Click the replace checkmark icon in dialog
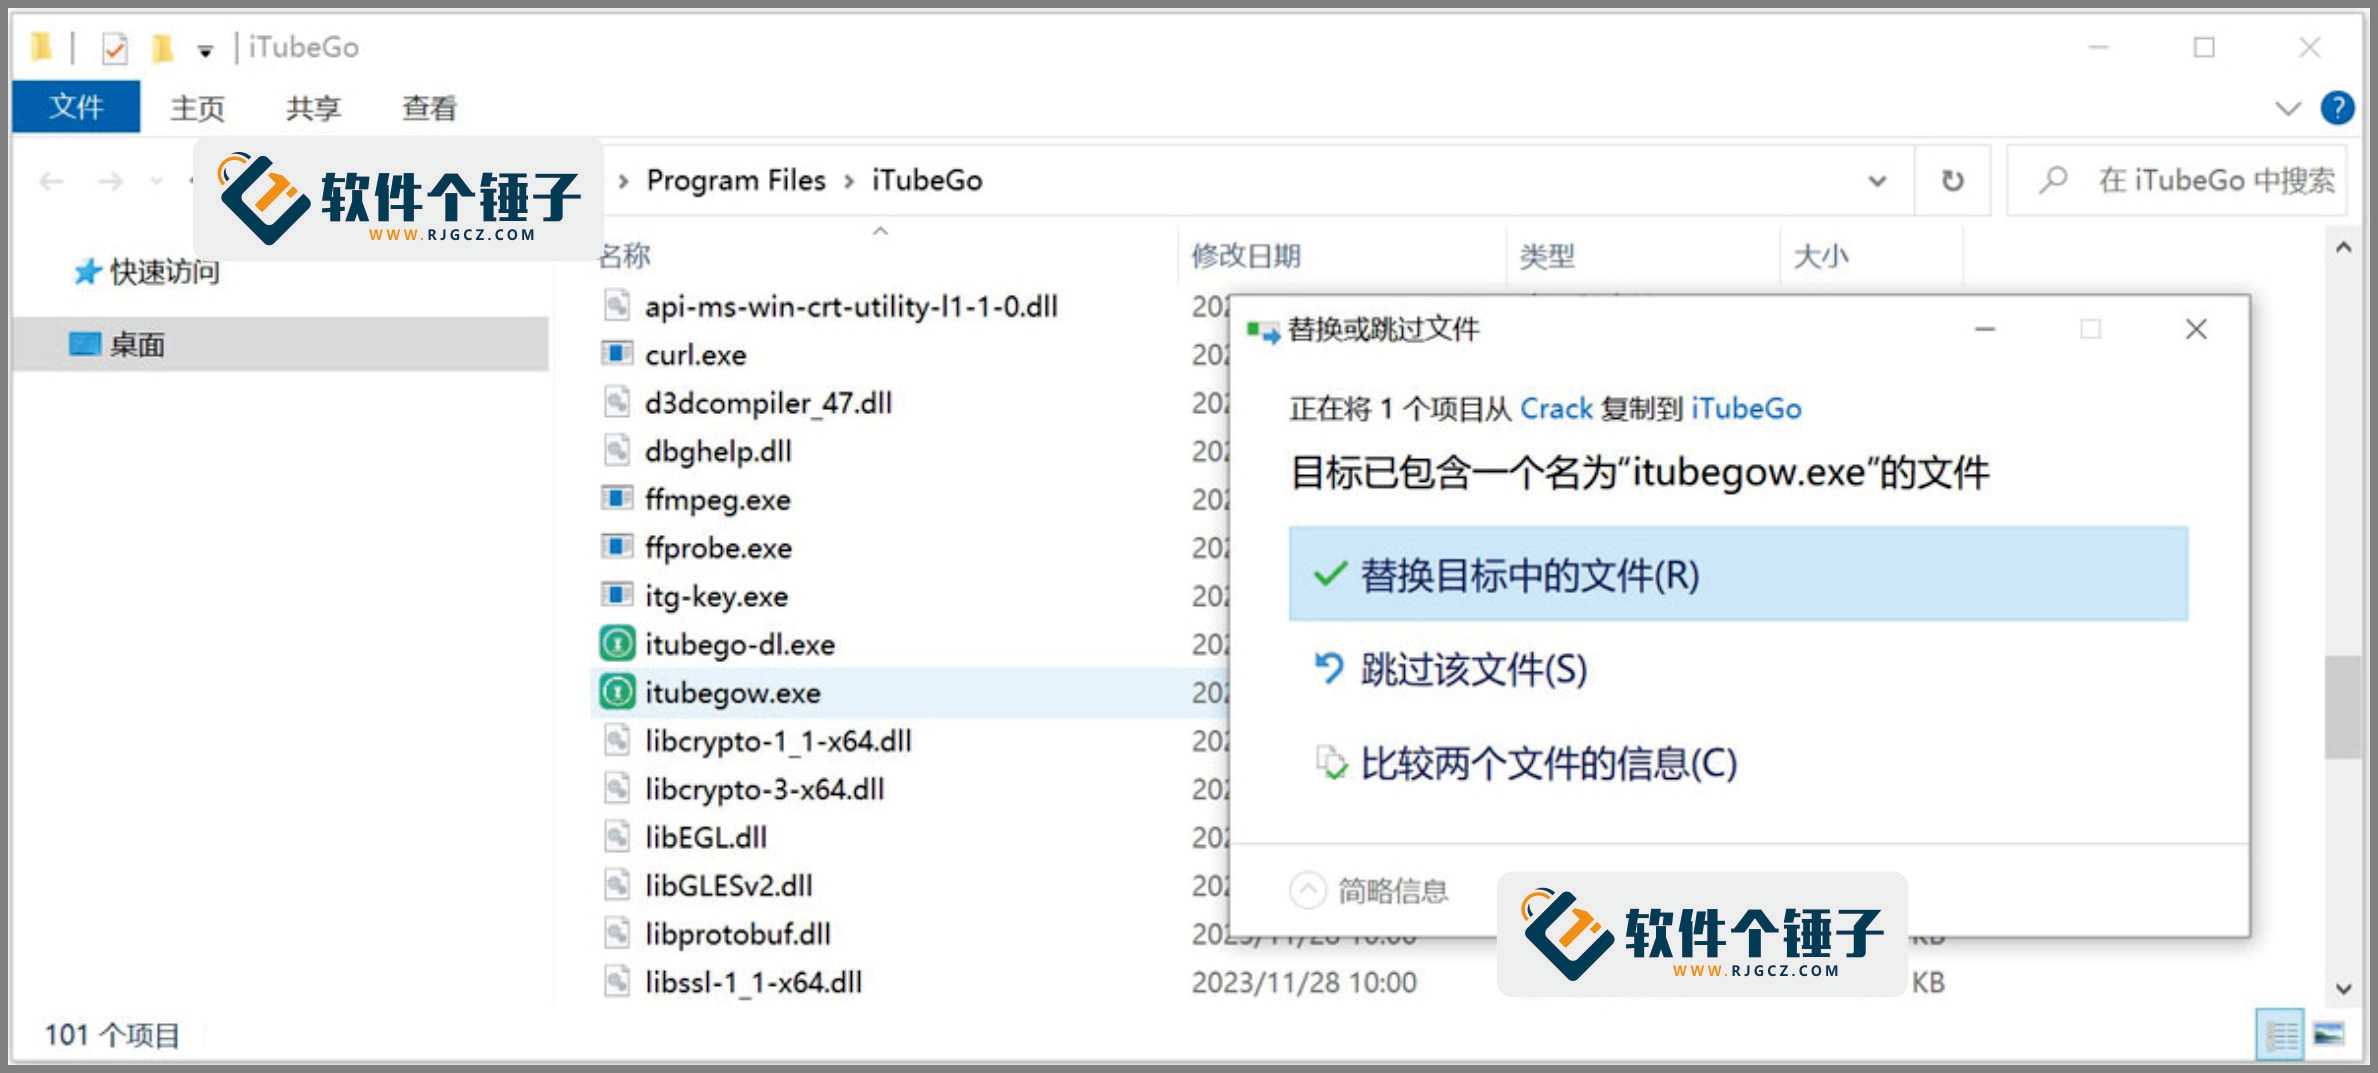This screenshot has height=1073, width=2378. [x=1330, y=574]
